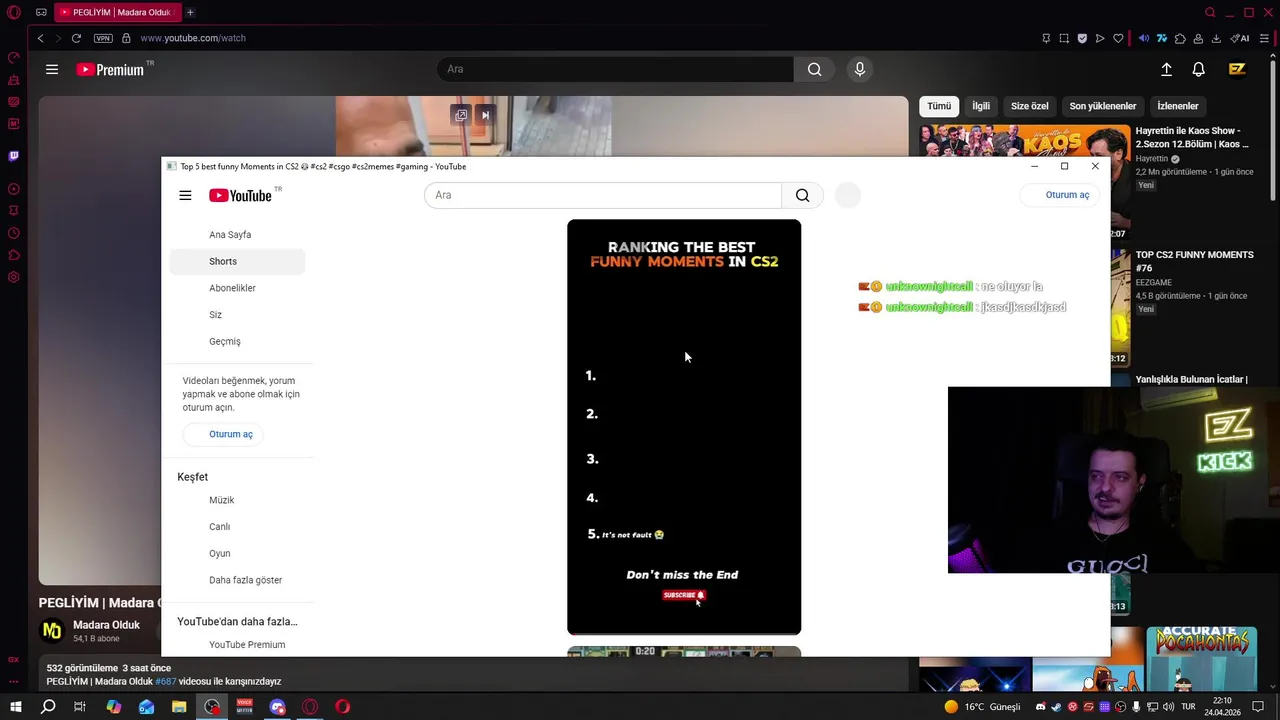The image size is (1280, 720).
Task: Open popup YouTube hamburger guide menu
Action: [185, 195]
